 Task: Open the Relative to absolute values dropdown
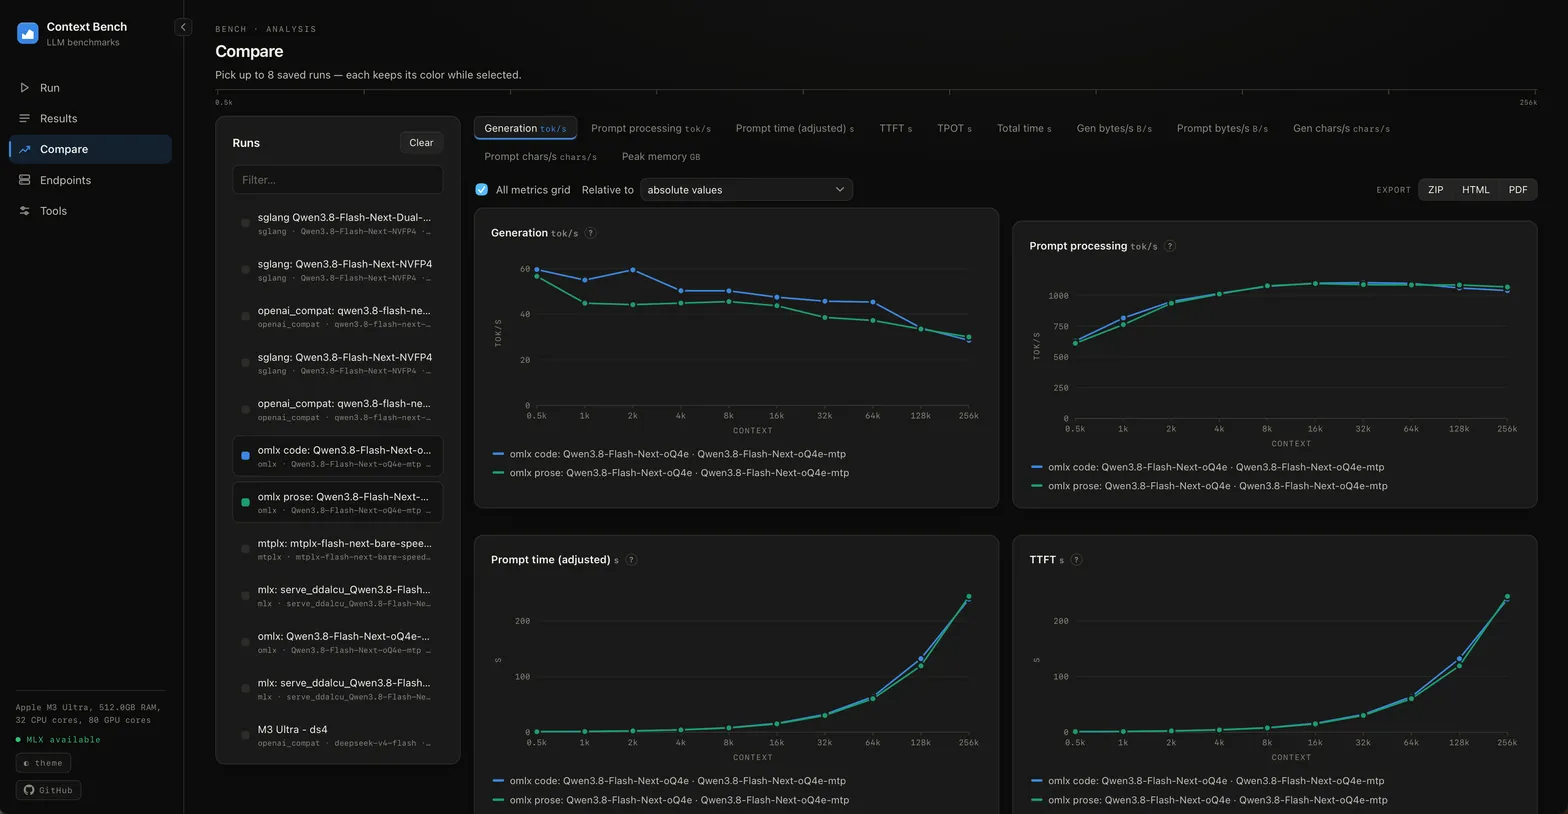(x=746, y=190)
